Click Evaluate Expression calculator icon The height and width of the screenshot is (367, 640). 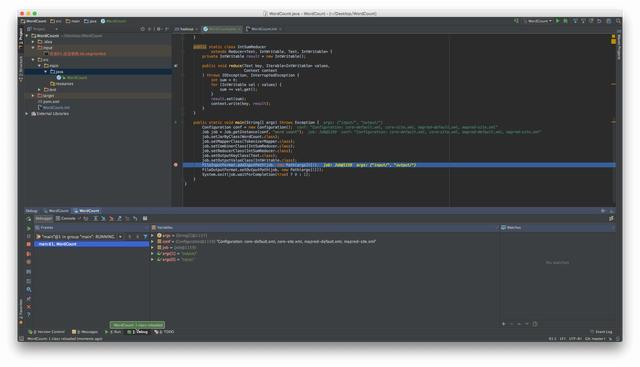coord(145,219)
